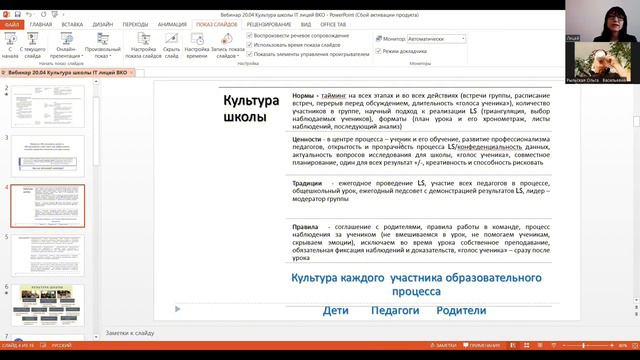Screen dimensions: 640x360
Task: Switch to the ГЛАВНАЯ tab
Action: (x=41, y=25)
